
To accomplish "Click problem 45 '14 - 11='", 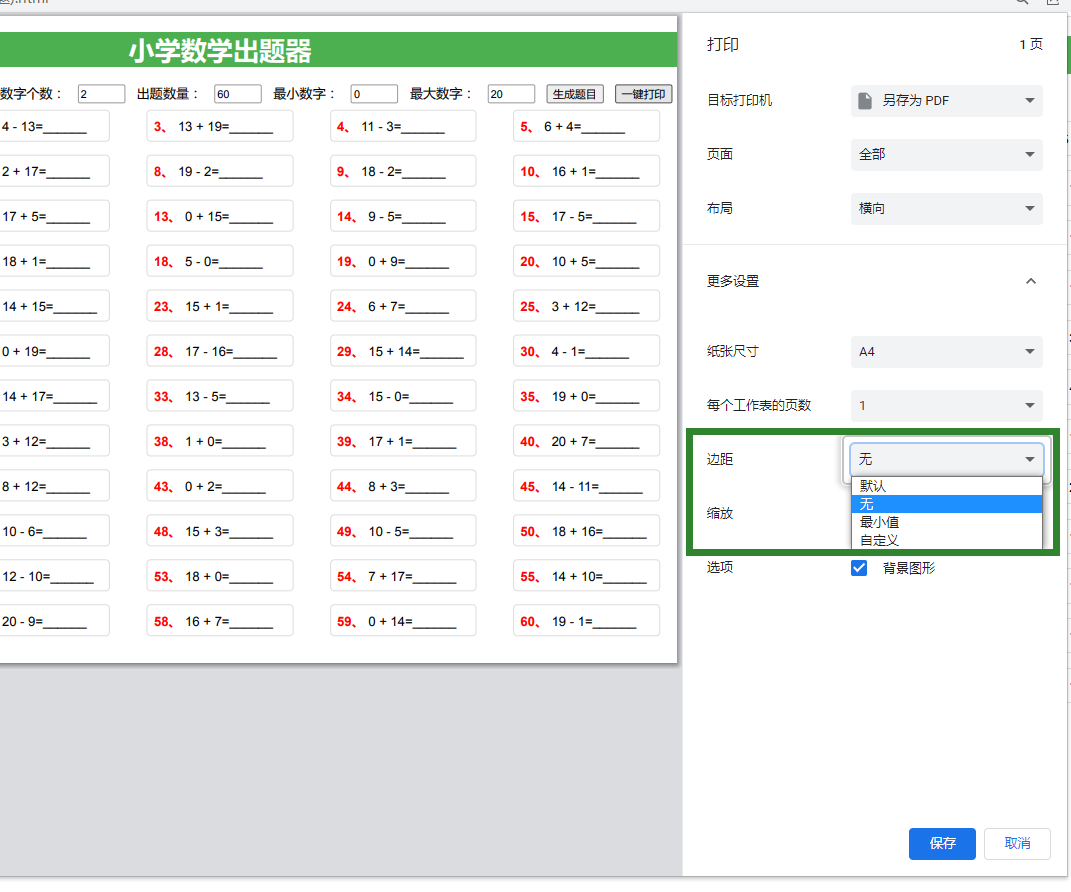I will point(586,486).
